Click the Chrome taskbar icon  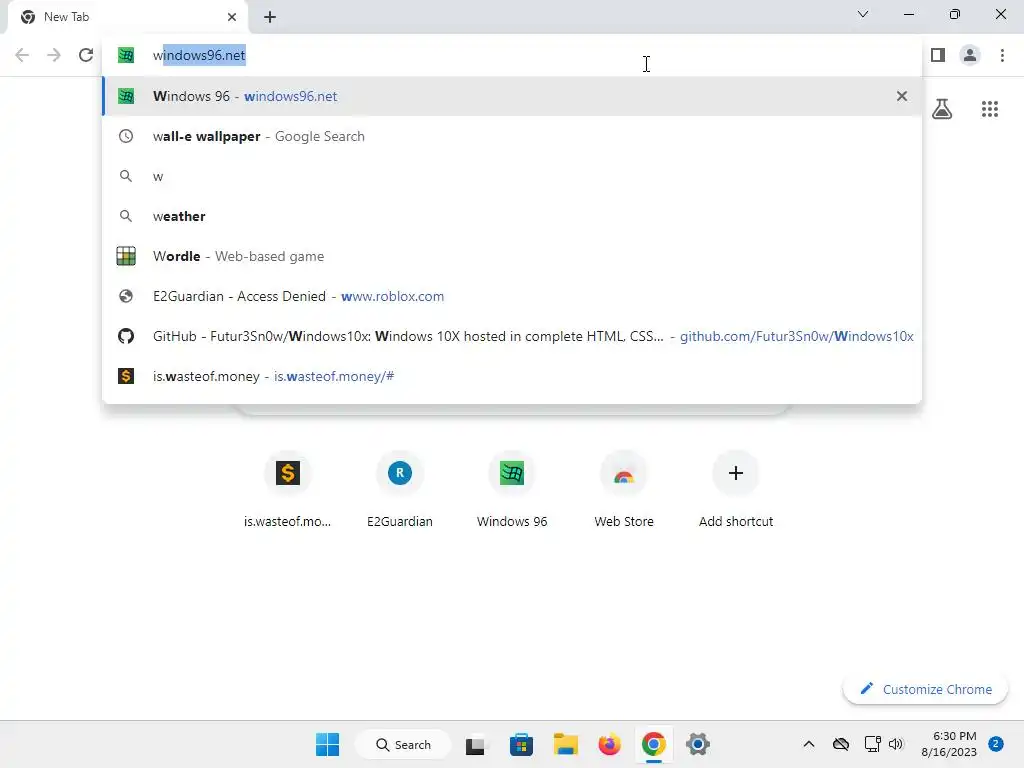654,744
